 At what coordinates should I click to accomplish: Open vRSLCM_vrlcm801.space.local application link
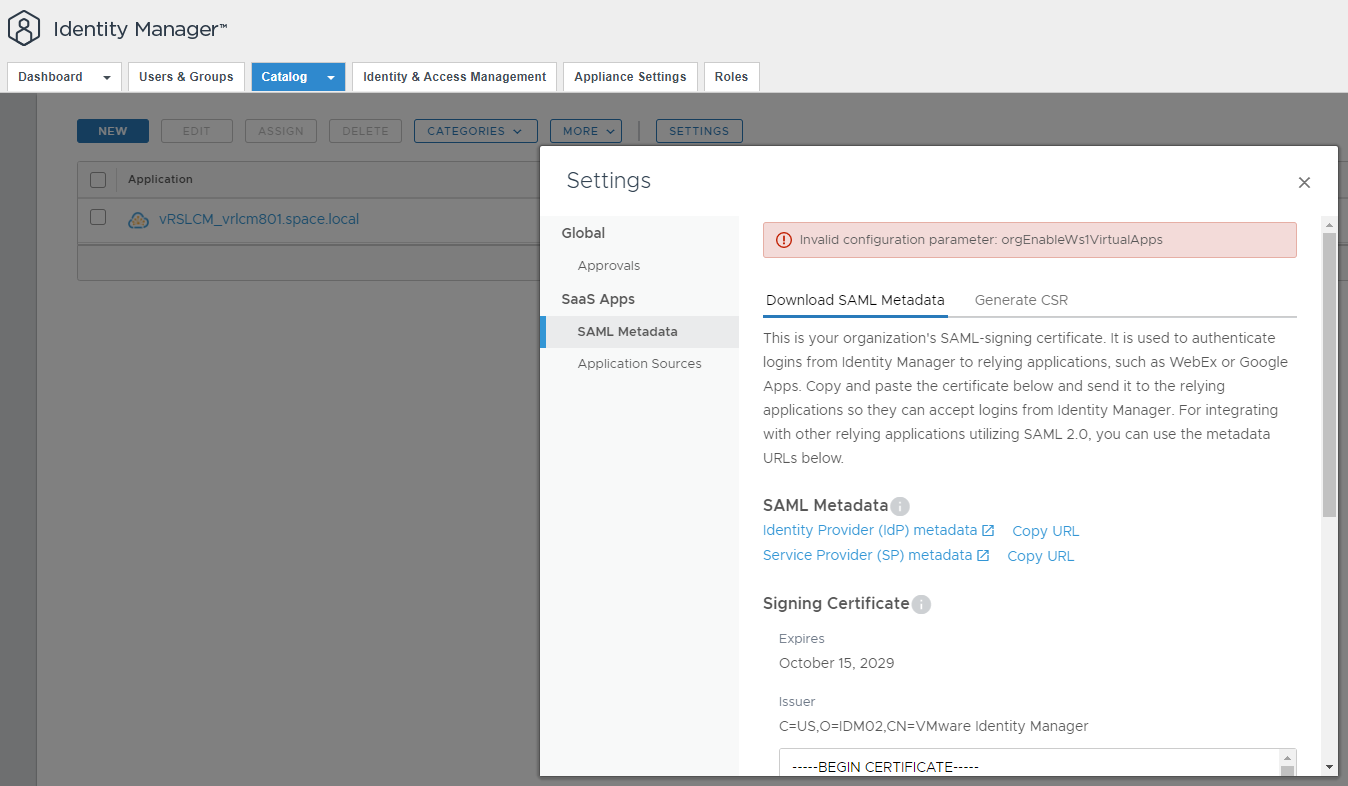click(259, 219)
